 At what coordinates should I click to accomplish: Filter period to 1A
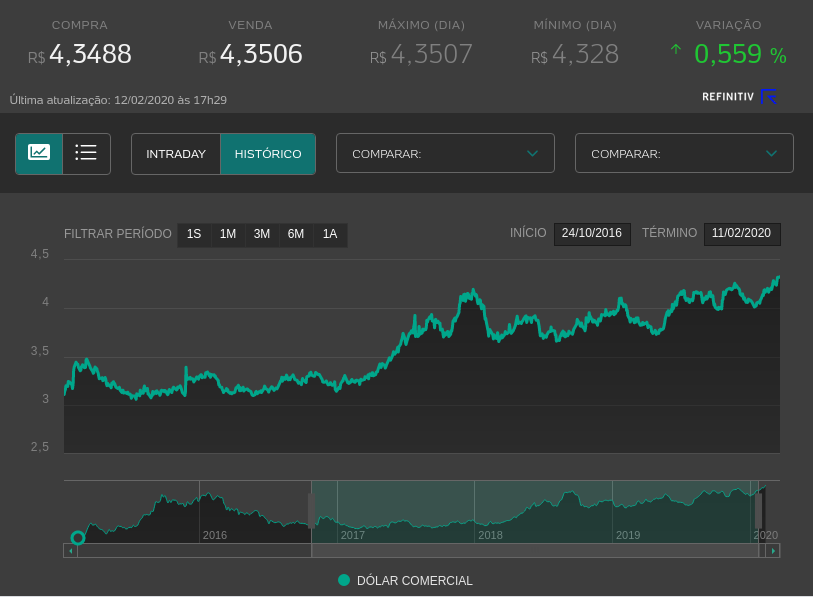(x=330, y=234)
